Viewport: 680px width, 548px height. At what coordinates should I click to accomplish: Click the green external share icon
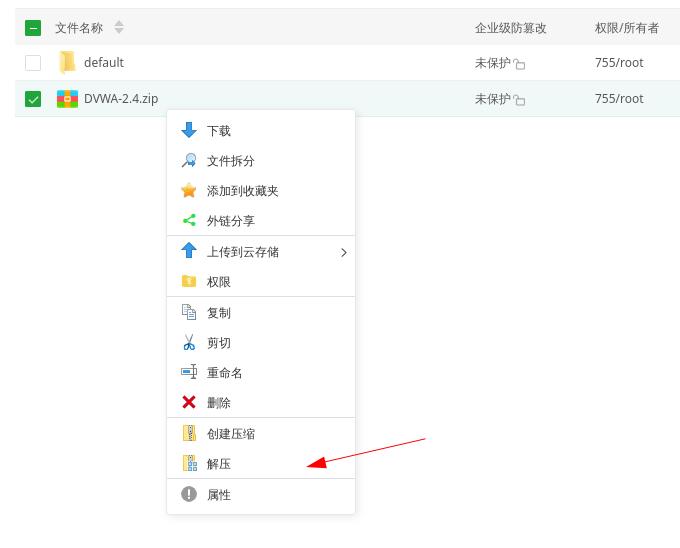click(x=189, y=220)
